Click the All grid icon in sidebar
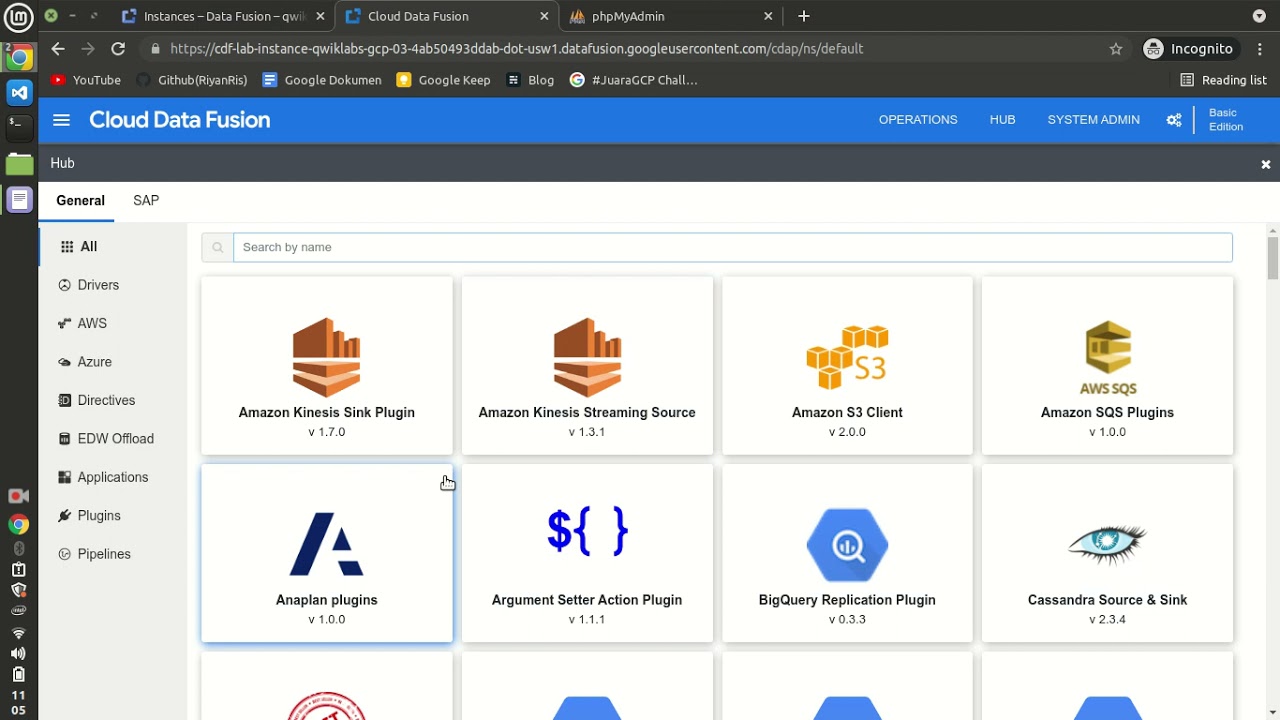Screen dimensions: 1280x720 click(67, 247)
